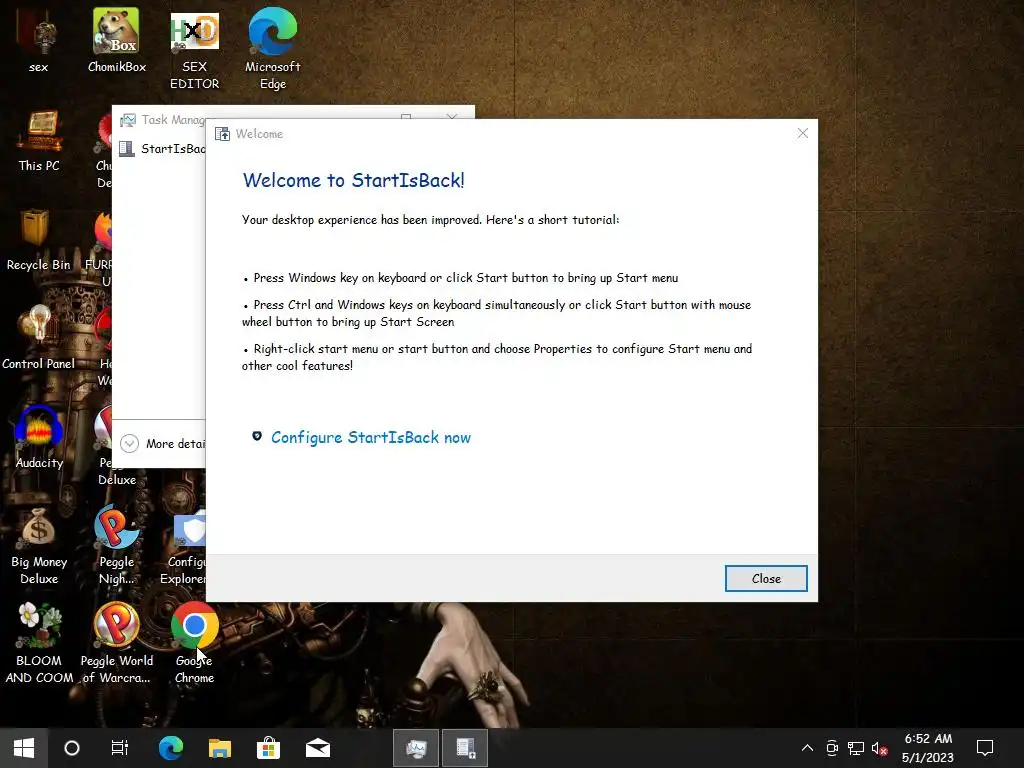Expand More details in Task Manager
1024x768 pixels.
[x=163, y=443]
